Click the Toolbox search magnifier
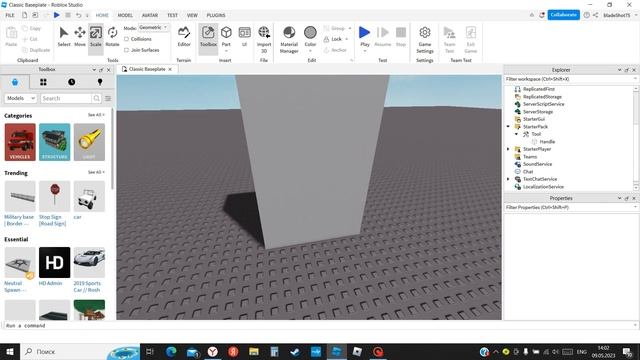 click(96, 98)
